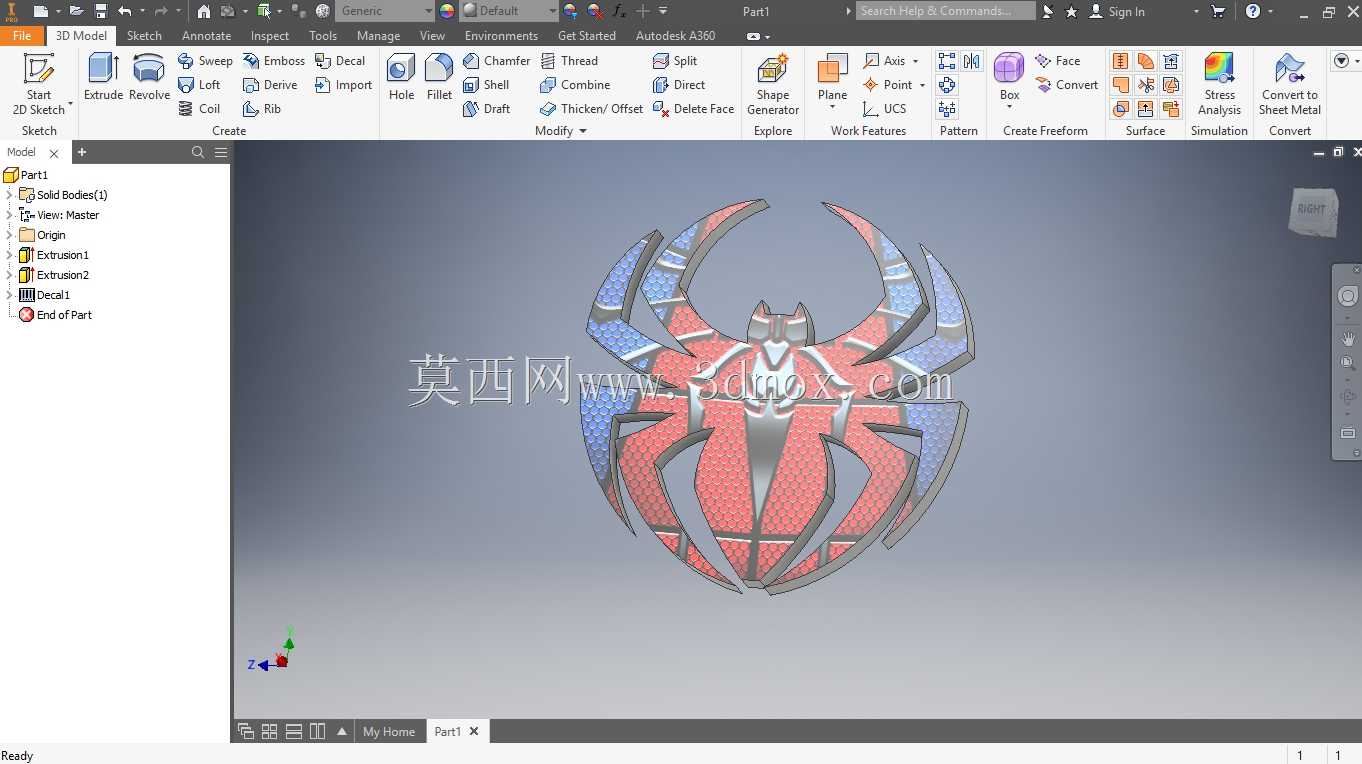Select the Extrude tool

[x=103, y=78]
